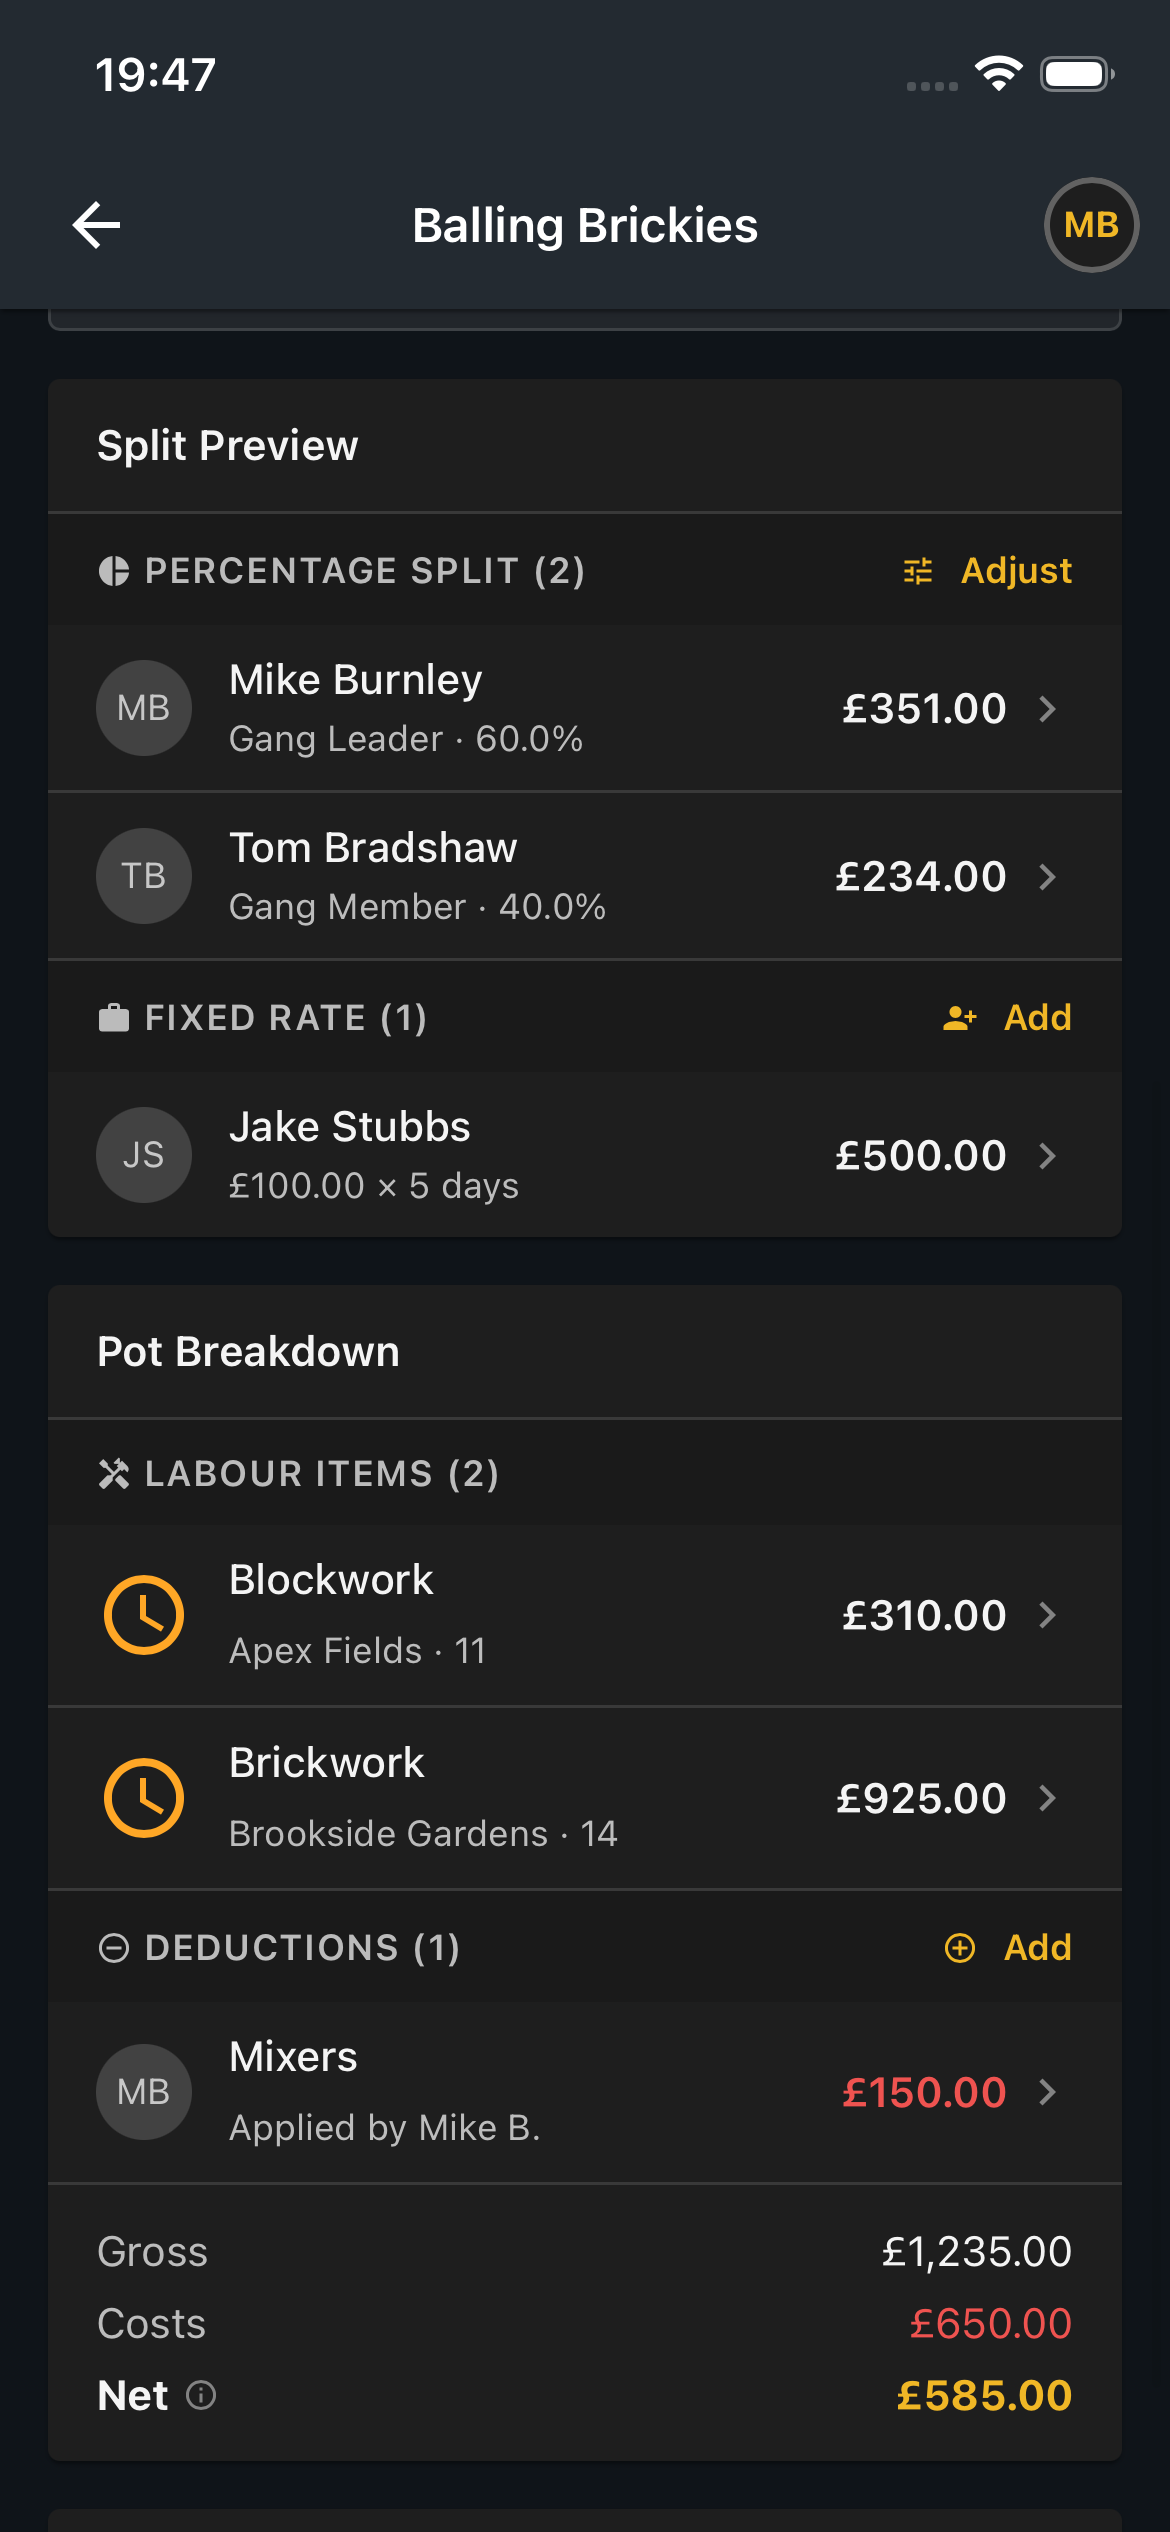
Task: Tap the add person icon in Fixed Rate
Action: (x=959, y=1018)
